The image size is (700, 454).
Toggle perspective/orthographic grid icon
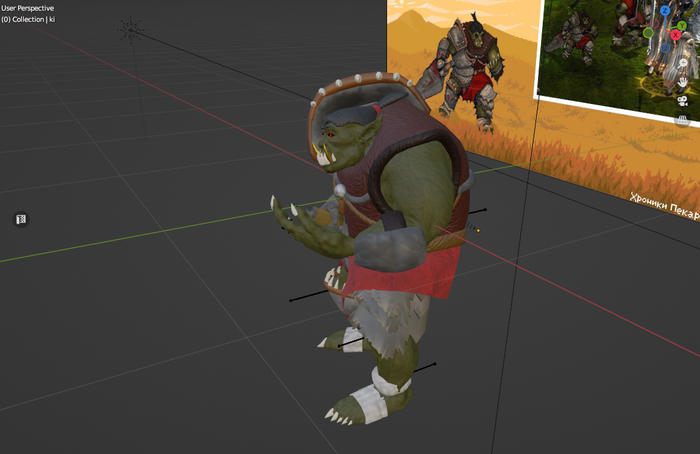682,120
